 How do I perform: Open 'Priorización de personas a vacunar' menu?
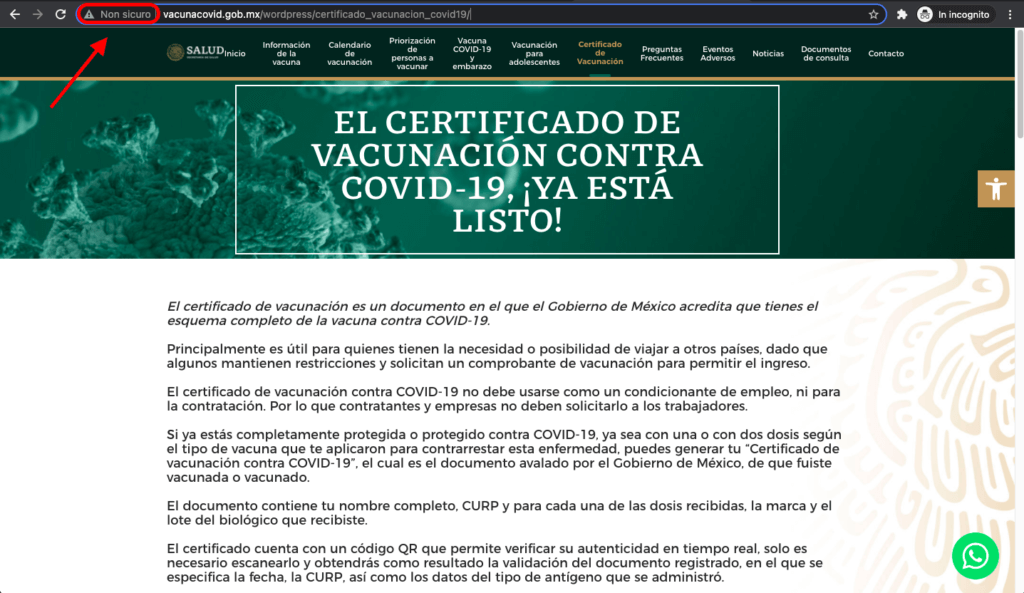pos(414,53)
